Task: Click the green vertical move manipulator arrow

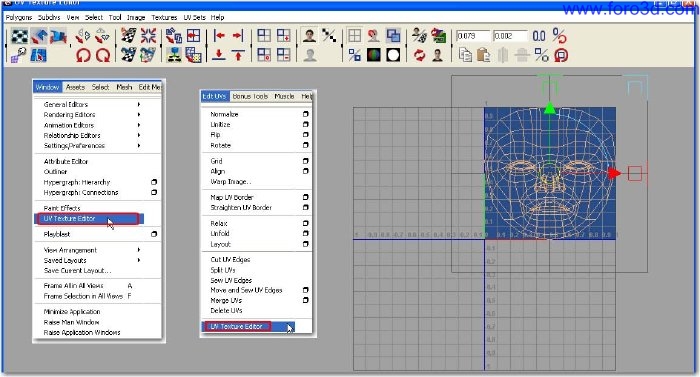Action: (x=550, y=108)
